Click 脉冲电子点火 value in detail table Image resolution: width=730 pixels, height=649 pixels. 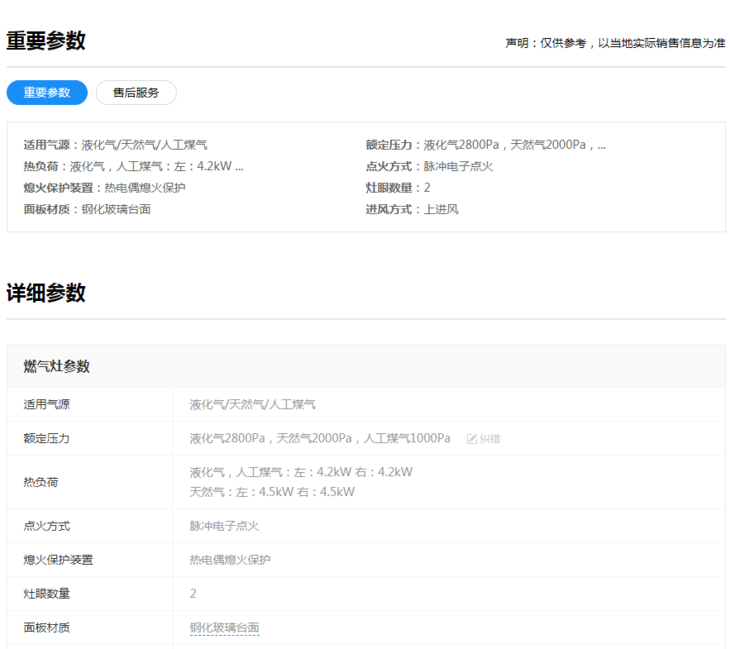pyautogui.click(x=224, y=526)
